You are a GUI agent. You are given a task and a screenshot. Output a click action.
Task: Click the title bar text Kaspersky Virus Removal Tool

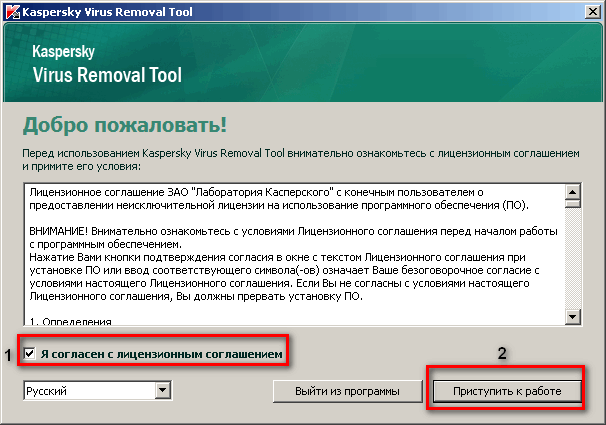coord(107,12)
